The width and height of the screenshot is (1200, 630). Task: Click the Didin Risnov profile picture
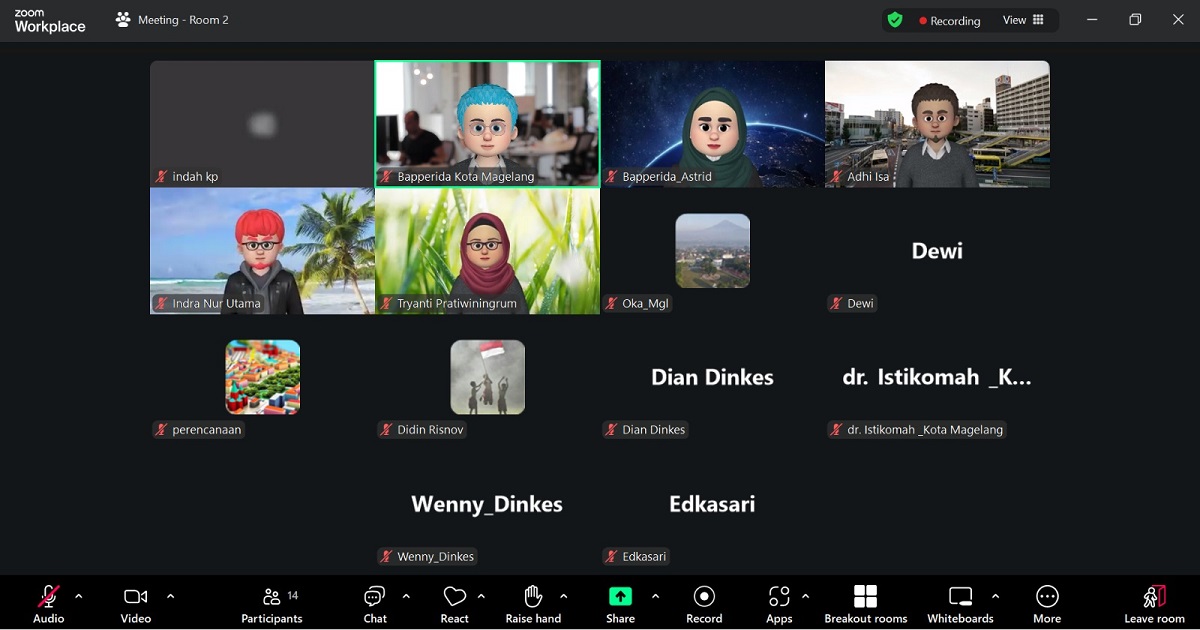pyautogui.click(x=487, y=377)
